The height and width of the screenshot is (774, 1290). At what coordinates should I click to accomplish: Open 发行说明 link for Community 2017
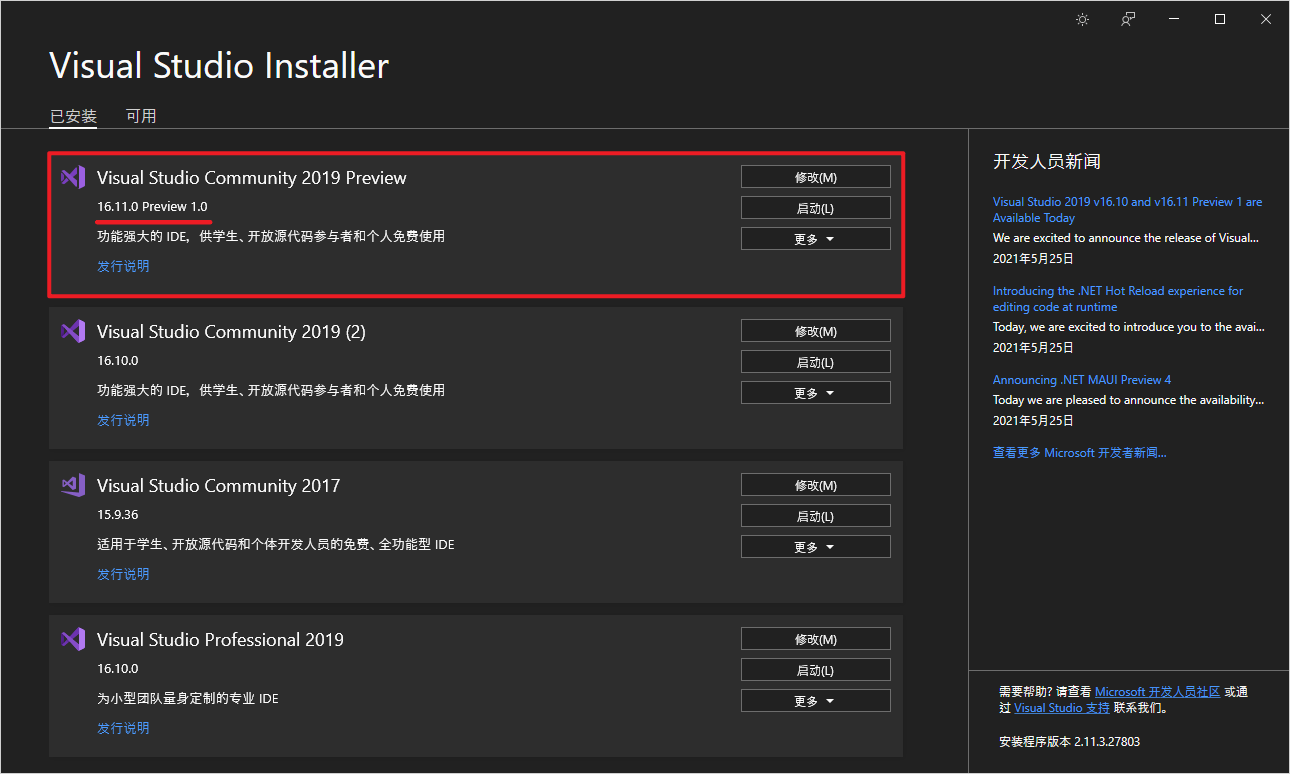[123, 574]
